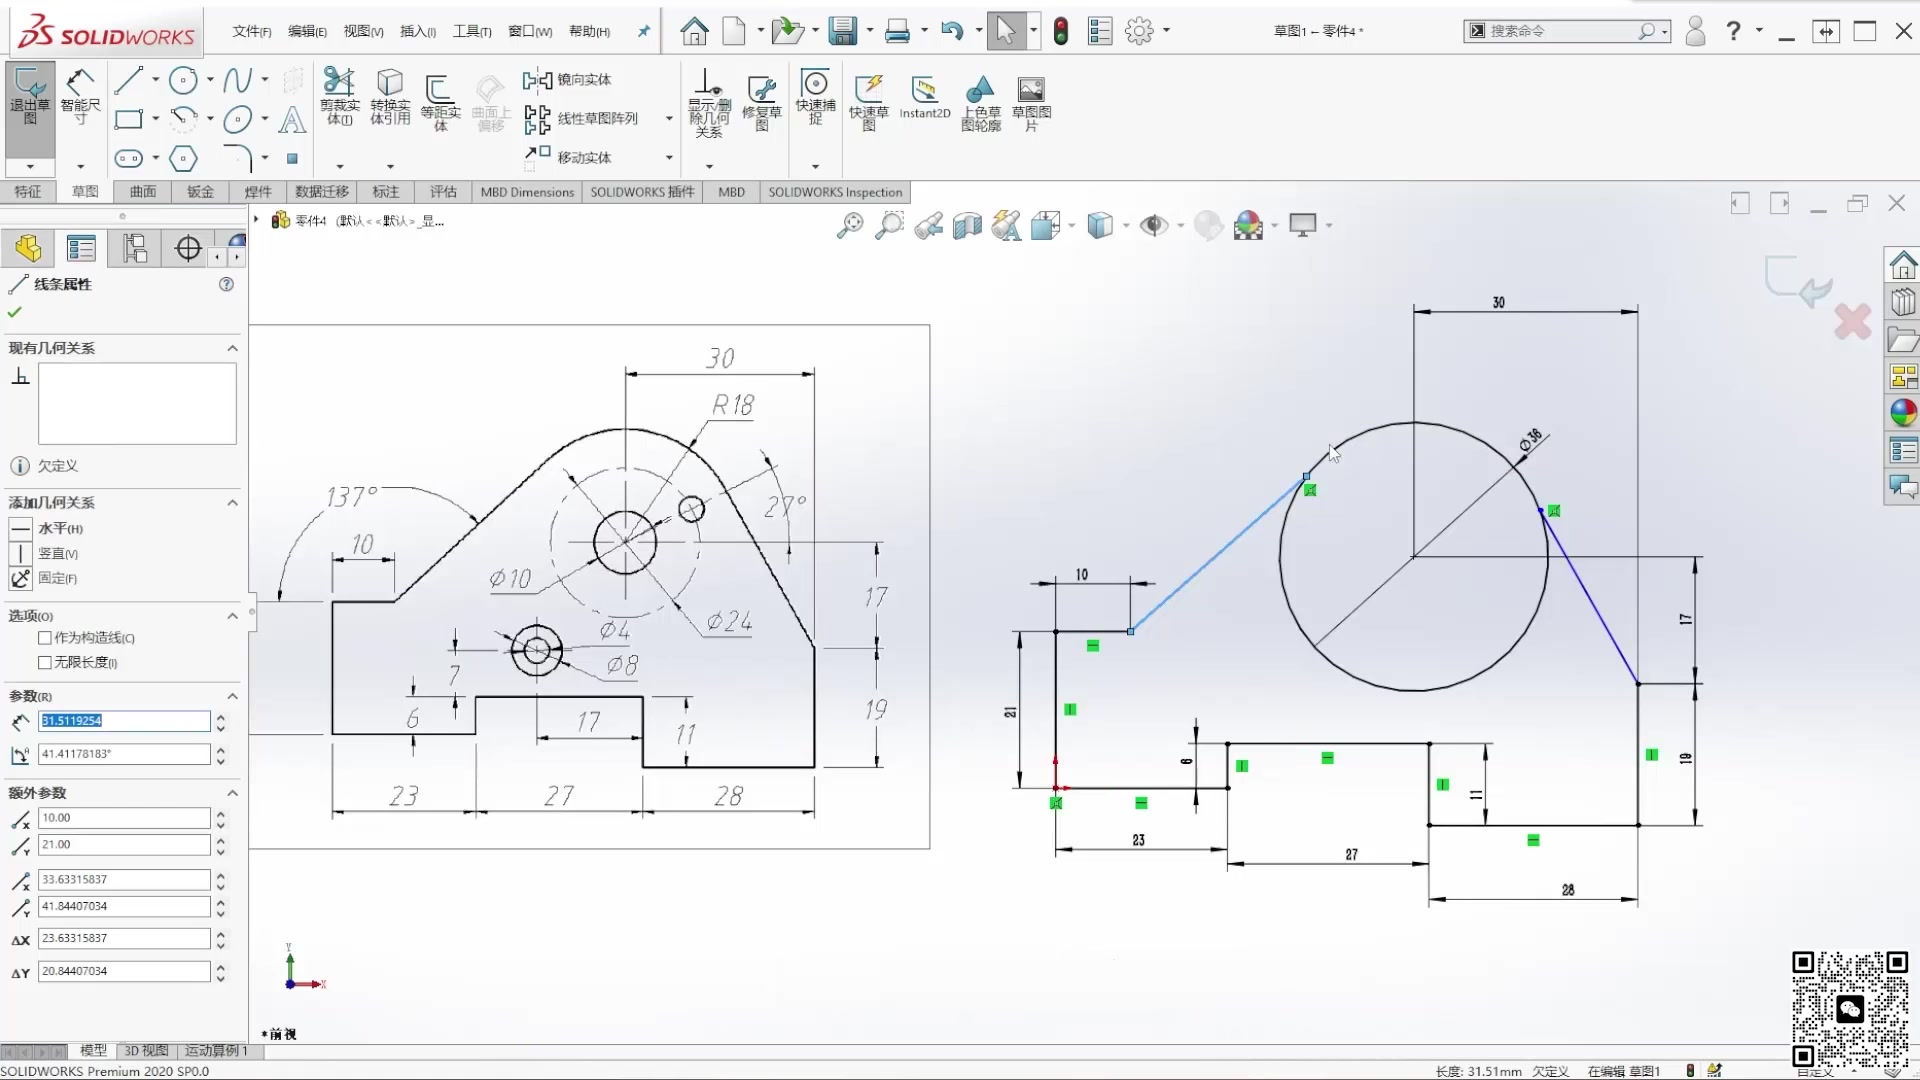Enable the 无限长度 option
This screenshot has width=1920, height=1080.
tap(44, 663)
